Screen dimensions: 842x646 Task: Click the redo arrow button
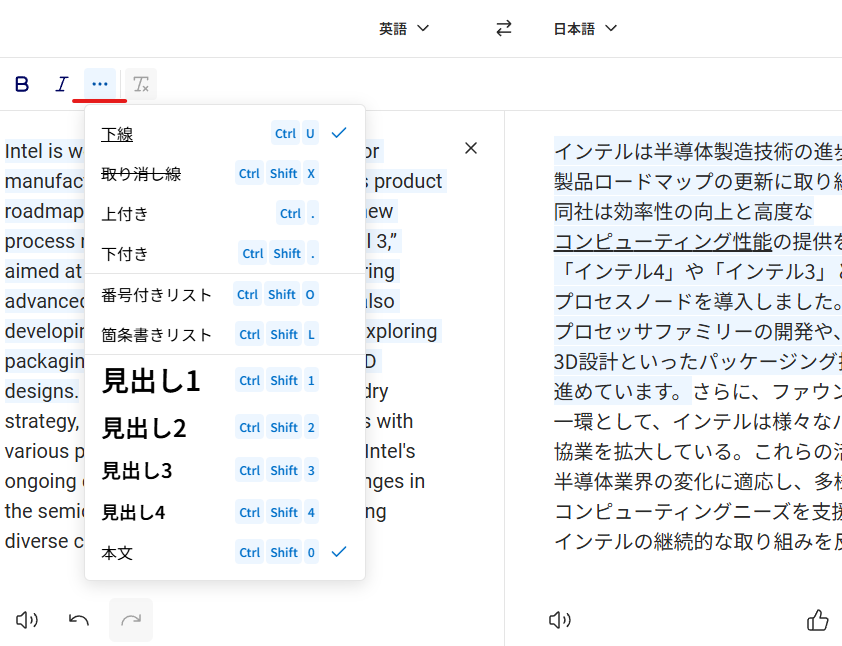(x=131, y=620)
